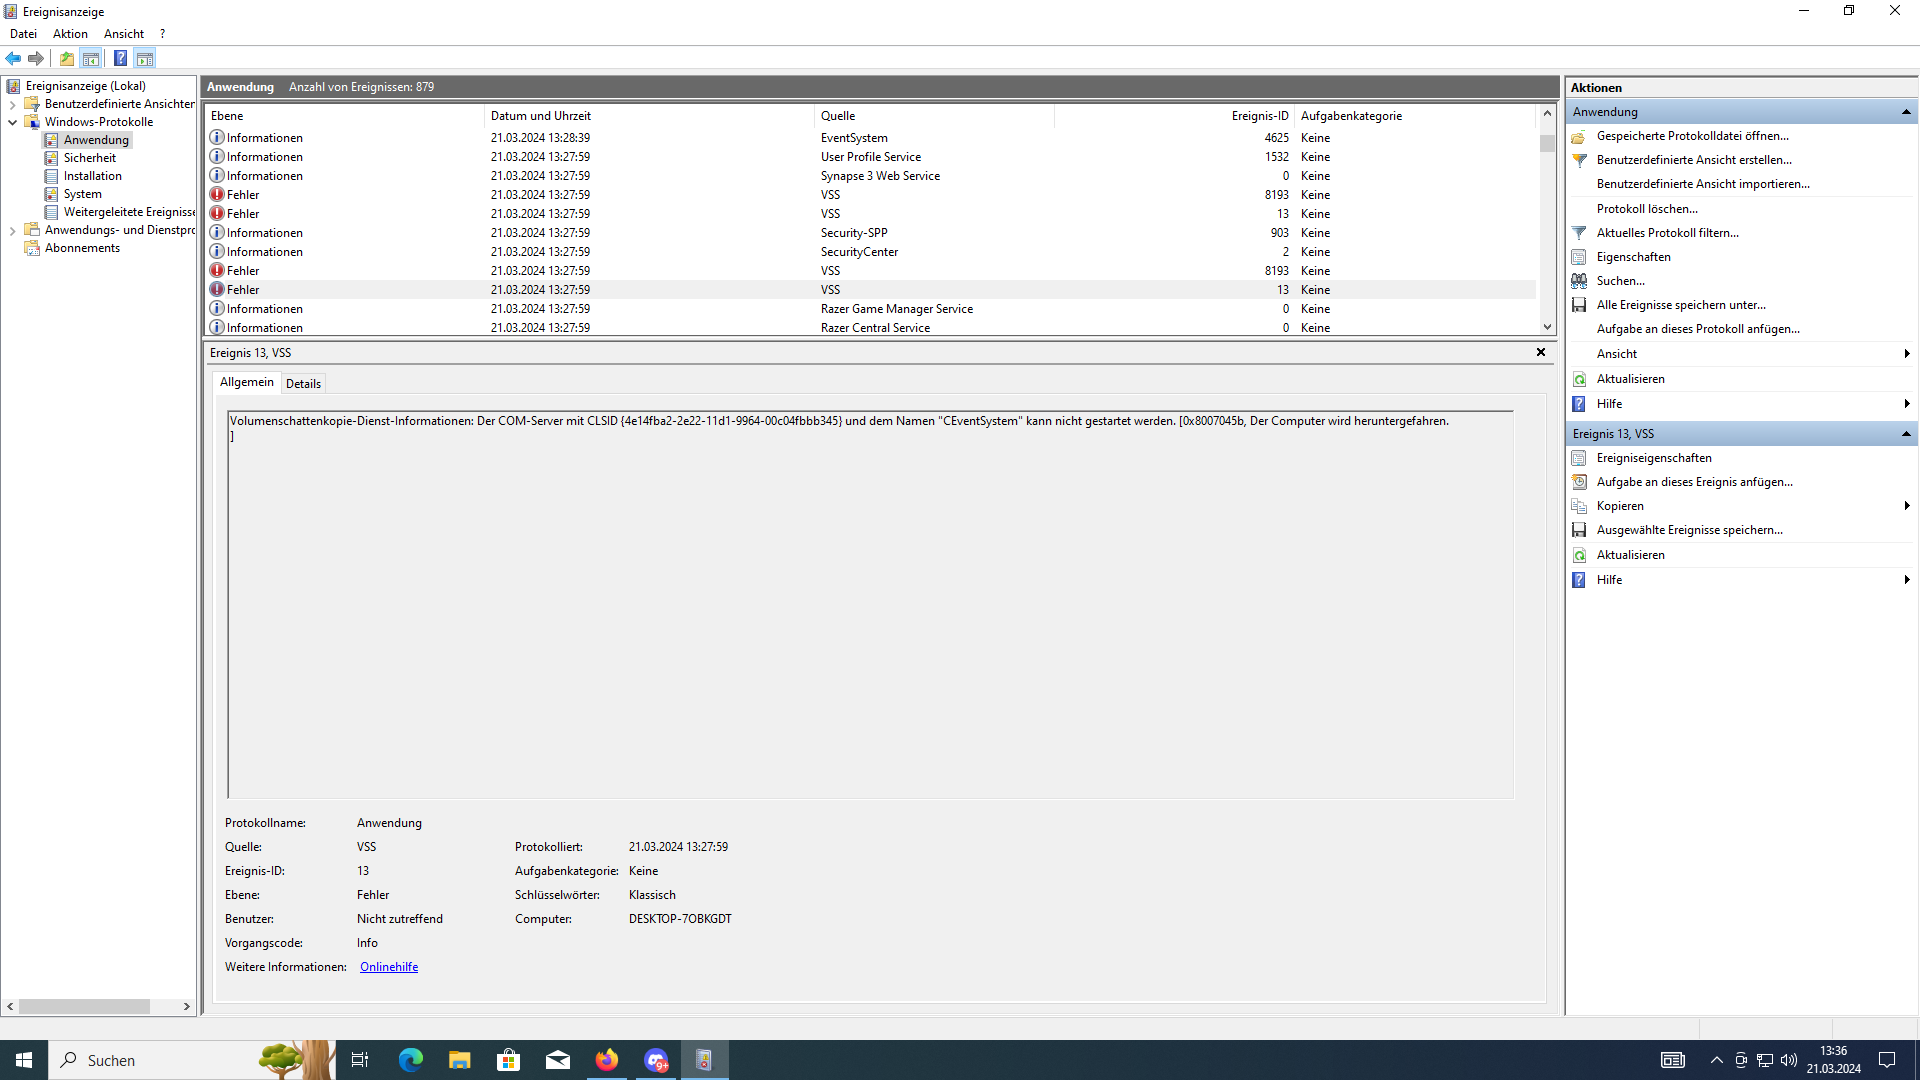Click the forward arrow toolbar icon
1920x1080 pixels.
coord(36,58)
